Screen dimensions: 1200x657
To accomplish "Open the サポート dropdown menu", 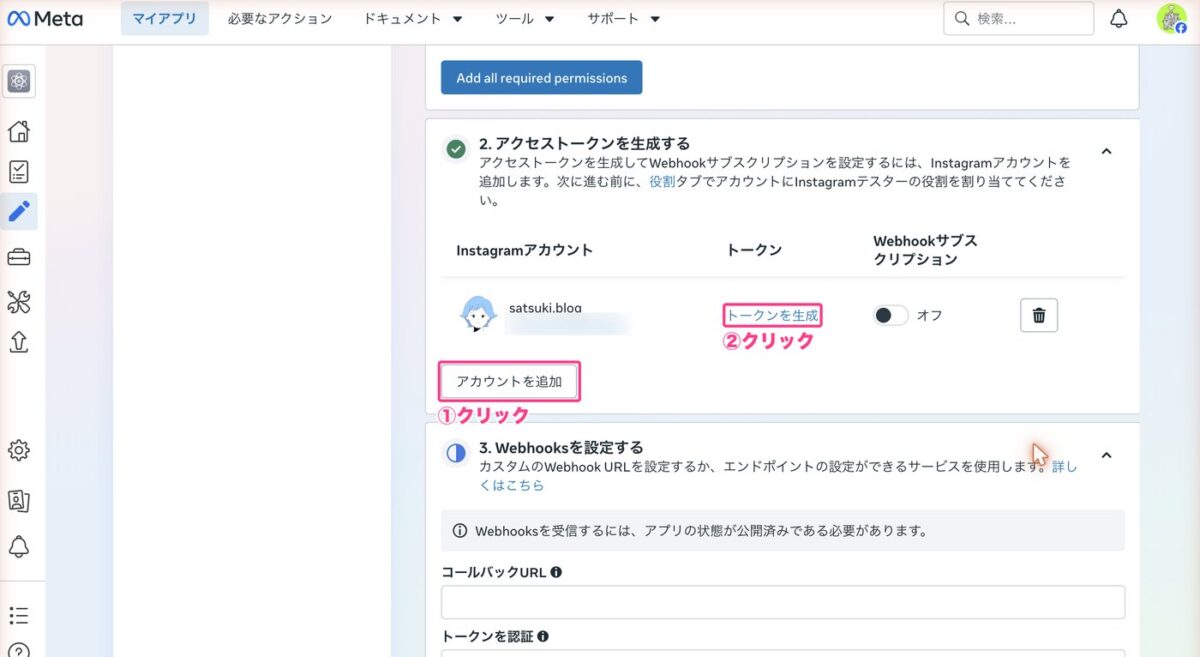I will coord(623,19).
